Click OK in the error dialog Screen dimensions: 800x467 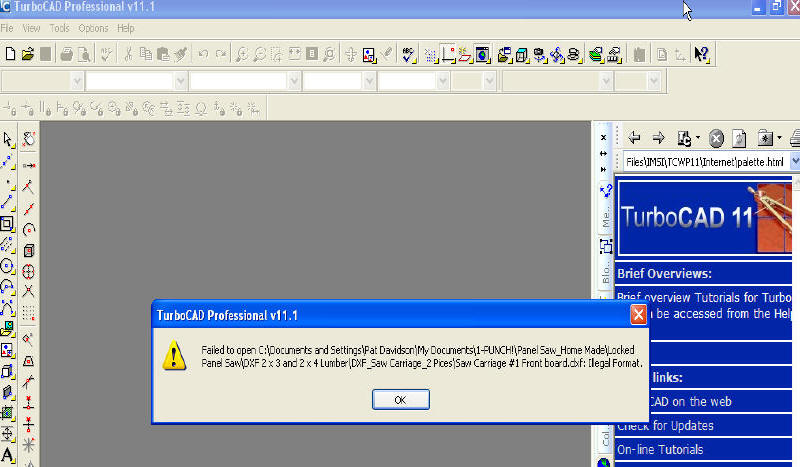(401, 400)
